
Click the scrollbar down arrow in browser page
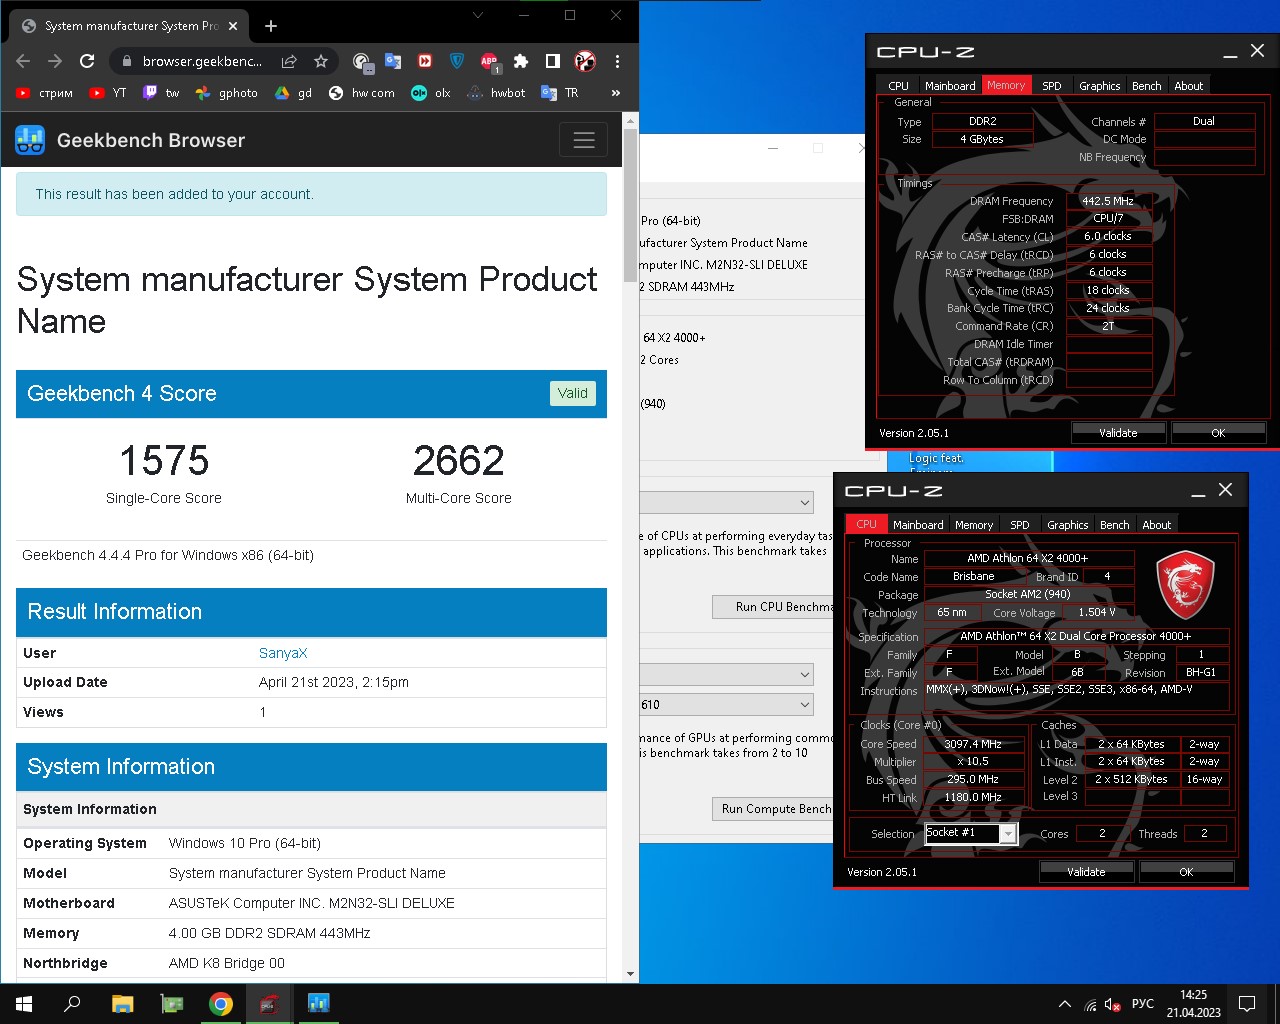pos(630,974)
